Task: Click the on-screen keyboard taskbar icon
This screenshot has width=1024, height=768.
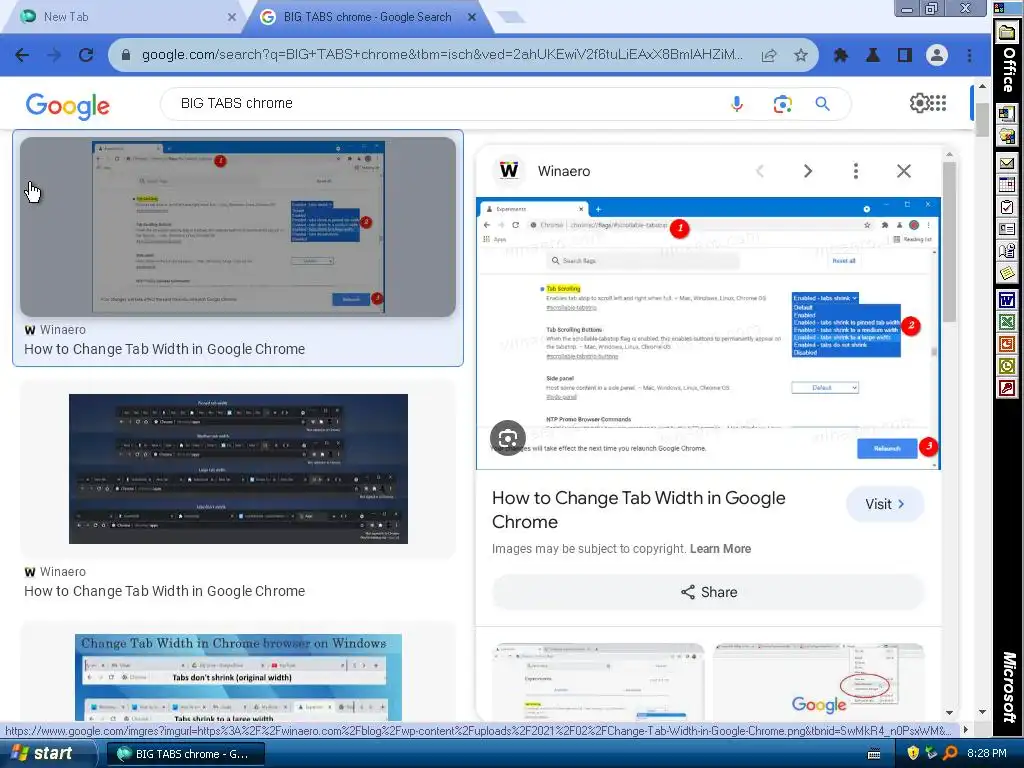Action: click(874, 754)
